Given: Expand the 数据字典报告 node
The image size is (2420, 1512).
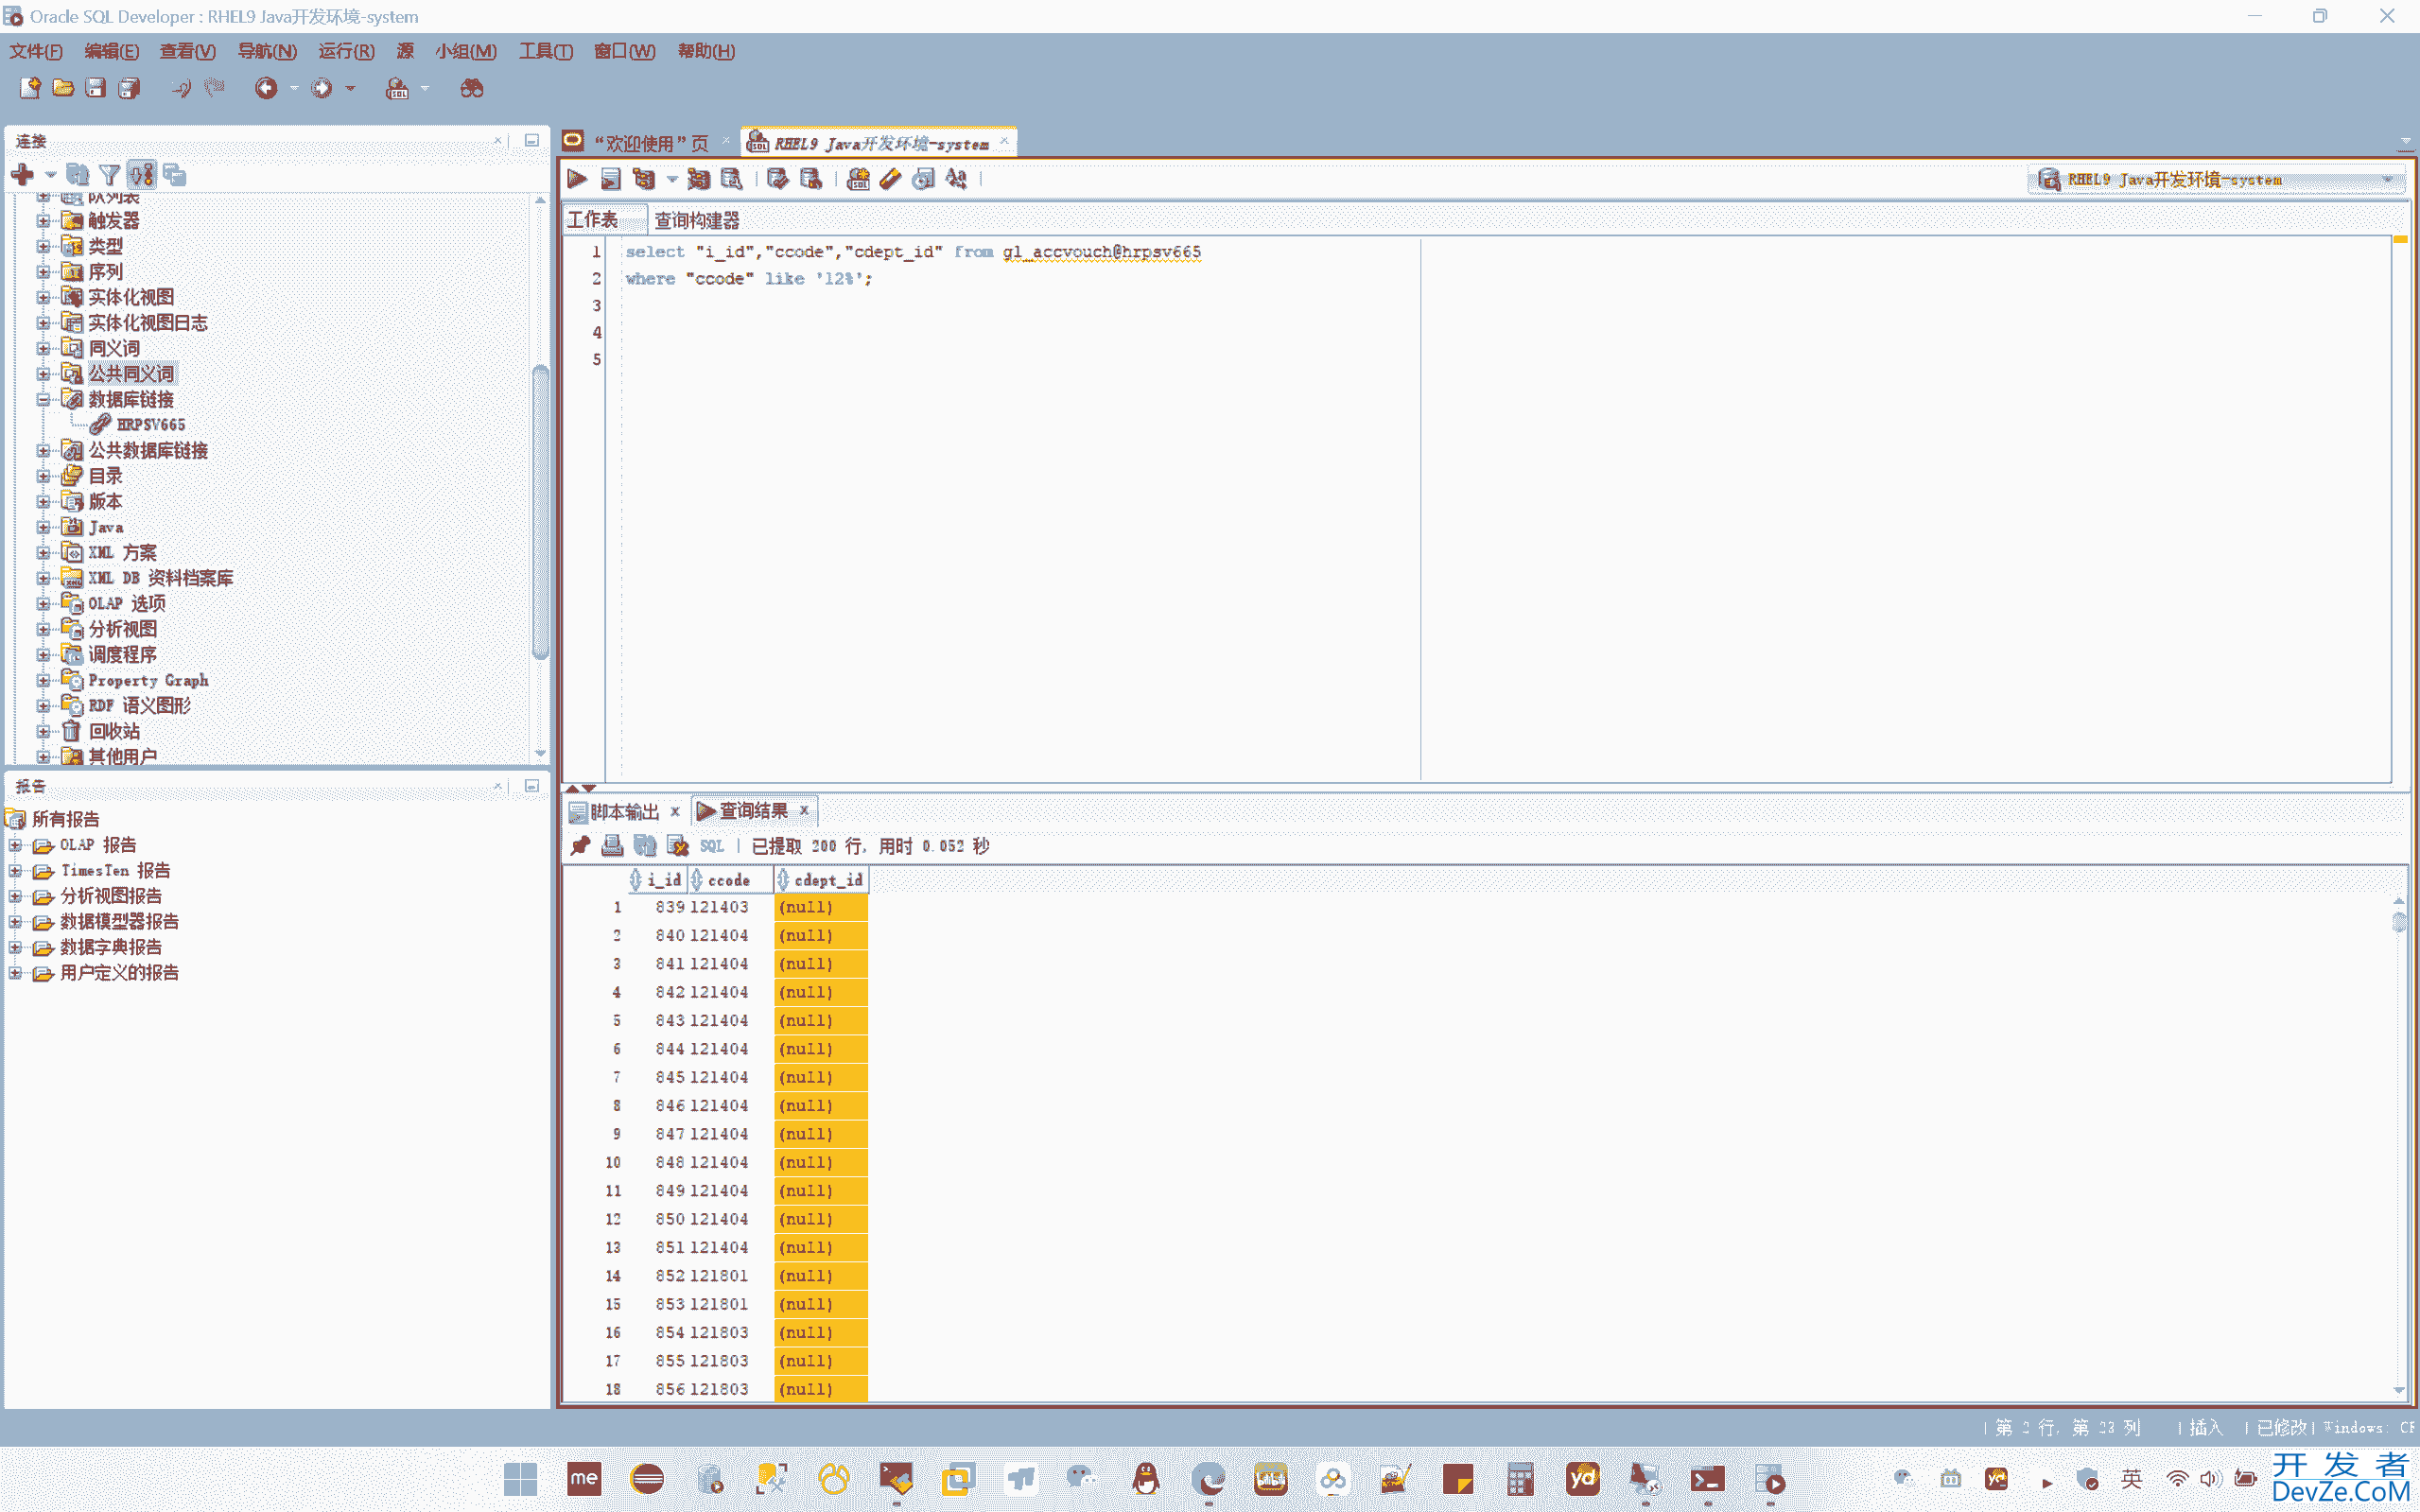Looking at the screenshot, I should point(15,947).
